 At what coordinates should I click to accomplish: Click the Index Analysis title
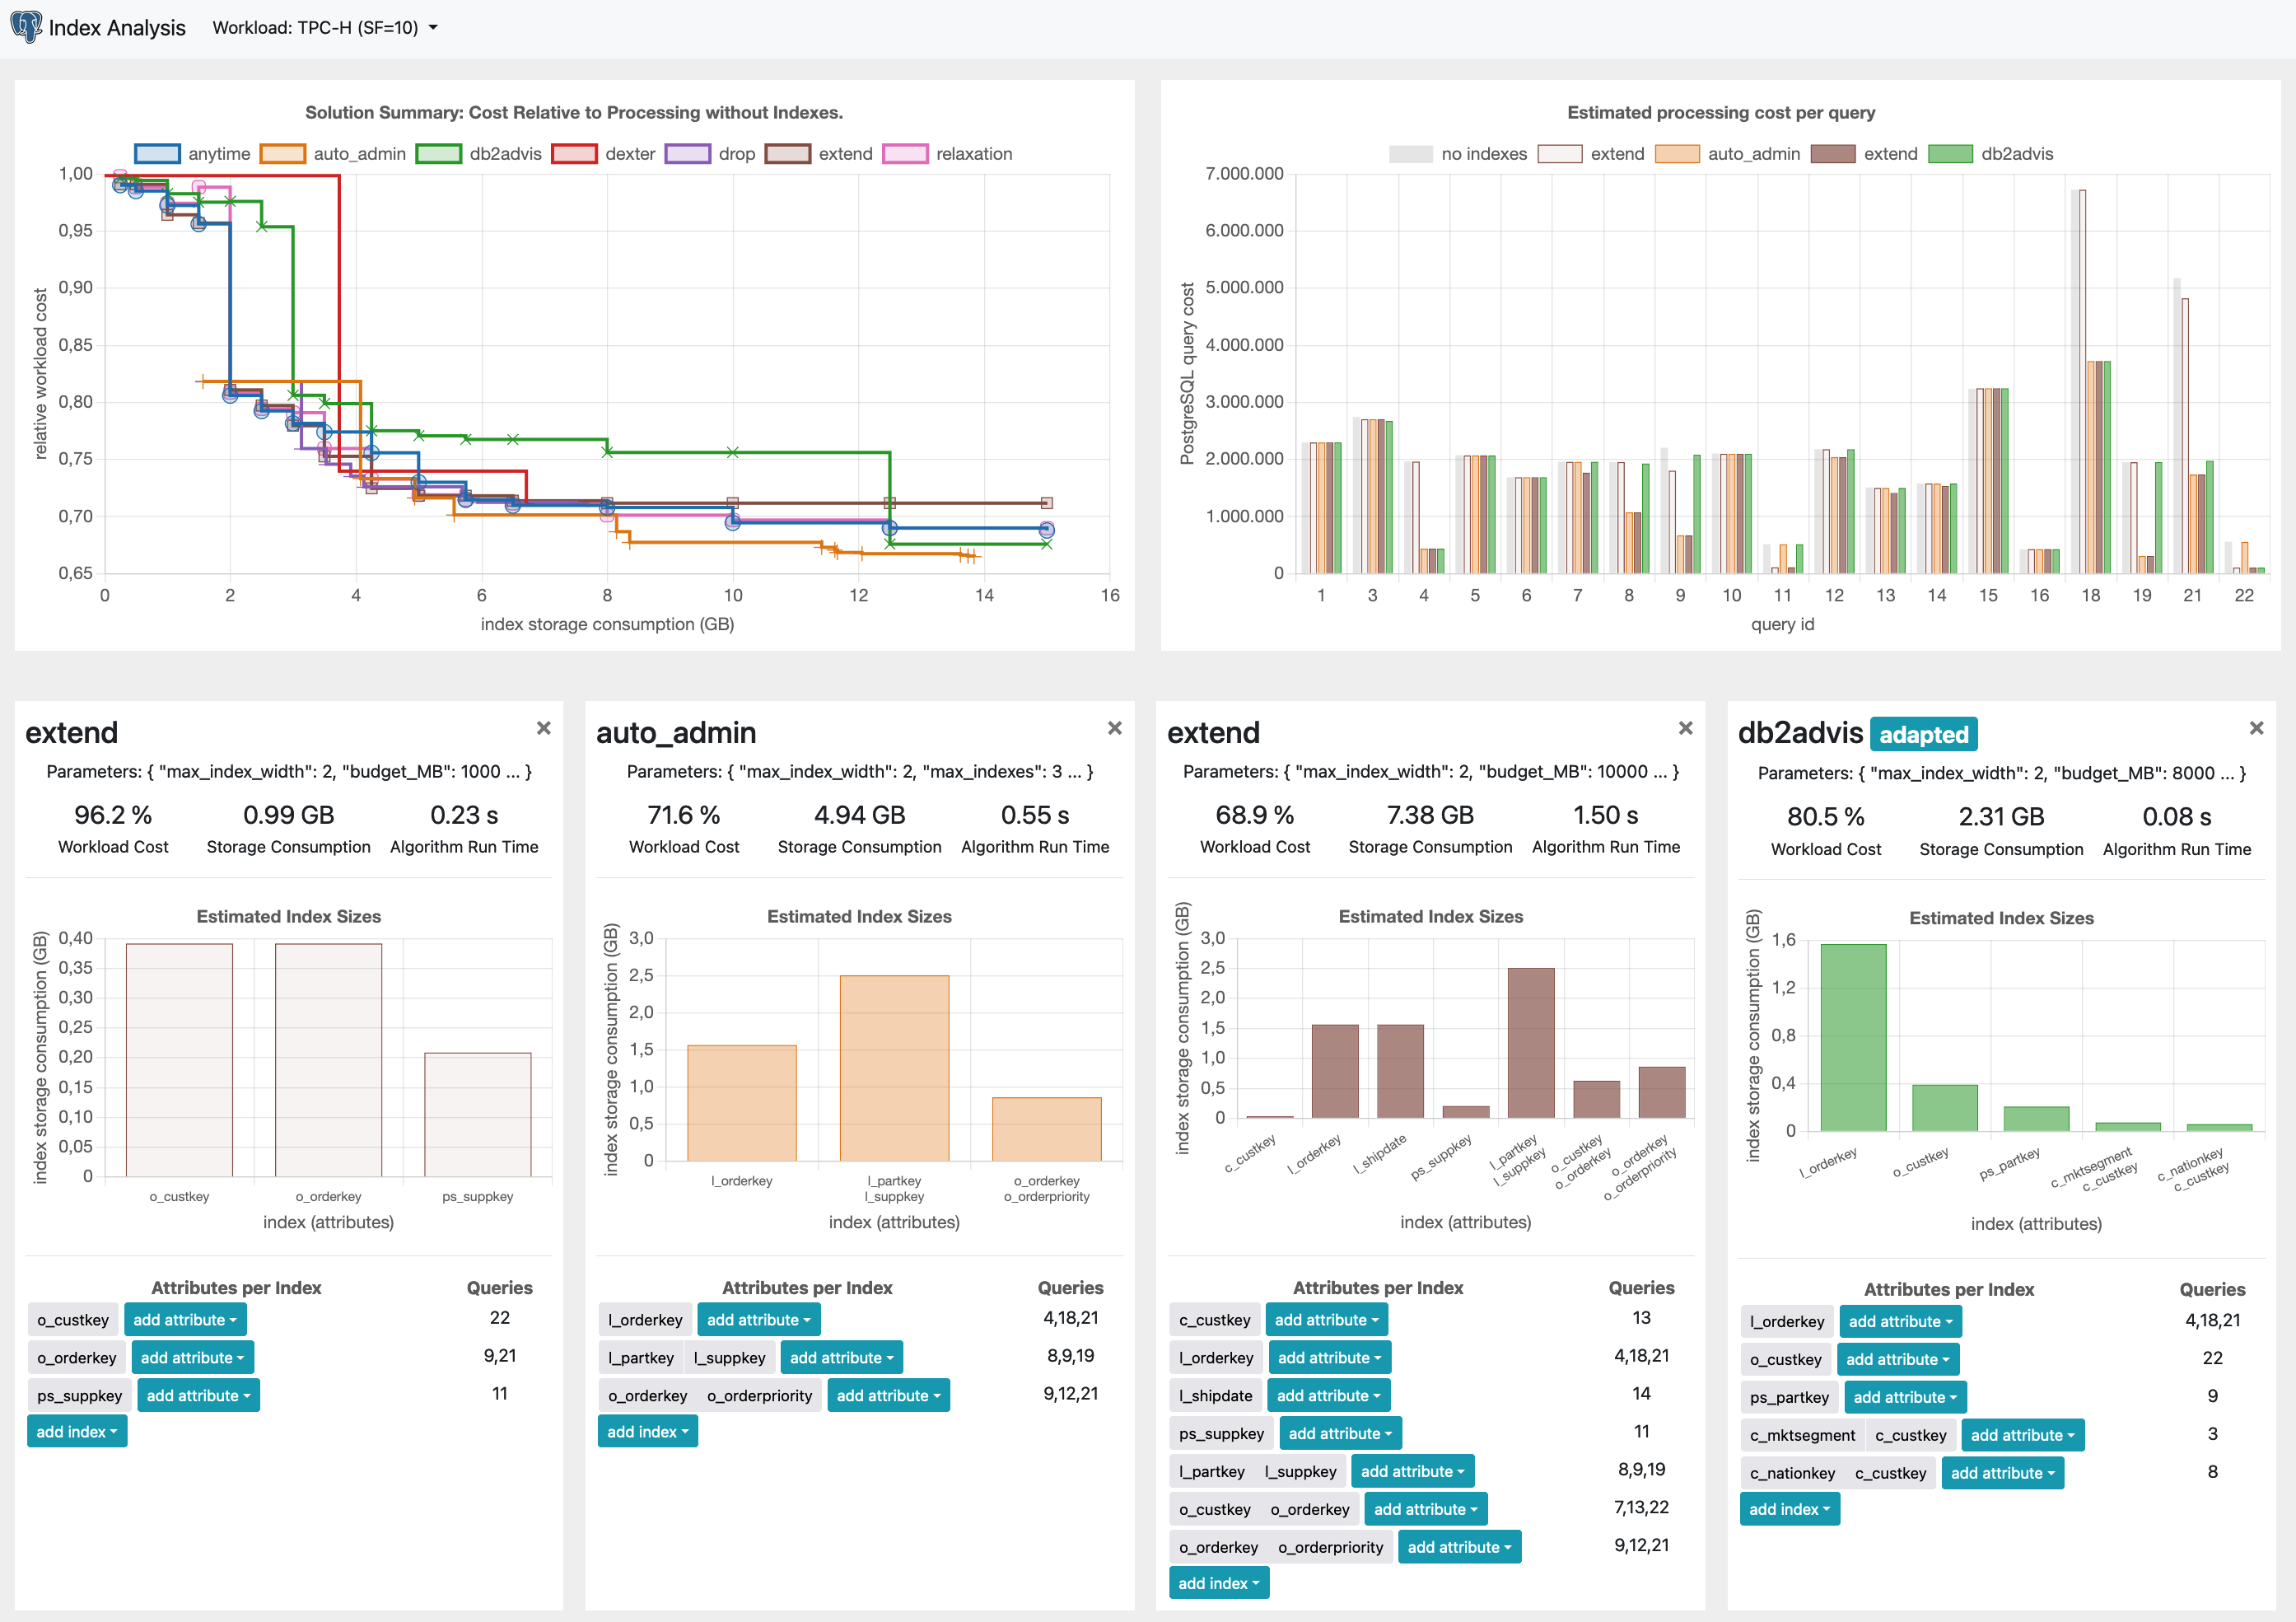[117, 28]
